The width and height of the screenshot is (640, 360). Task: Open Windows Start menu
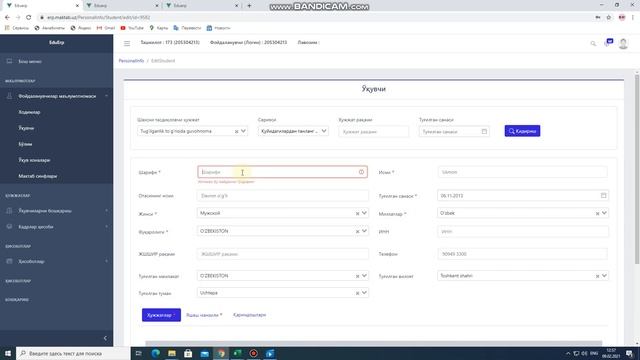coord(7,353)
